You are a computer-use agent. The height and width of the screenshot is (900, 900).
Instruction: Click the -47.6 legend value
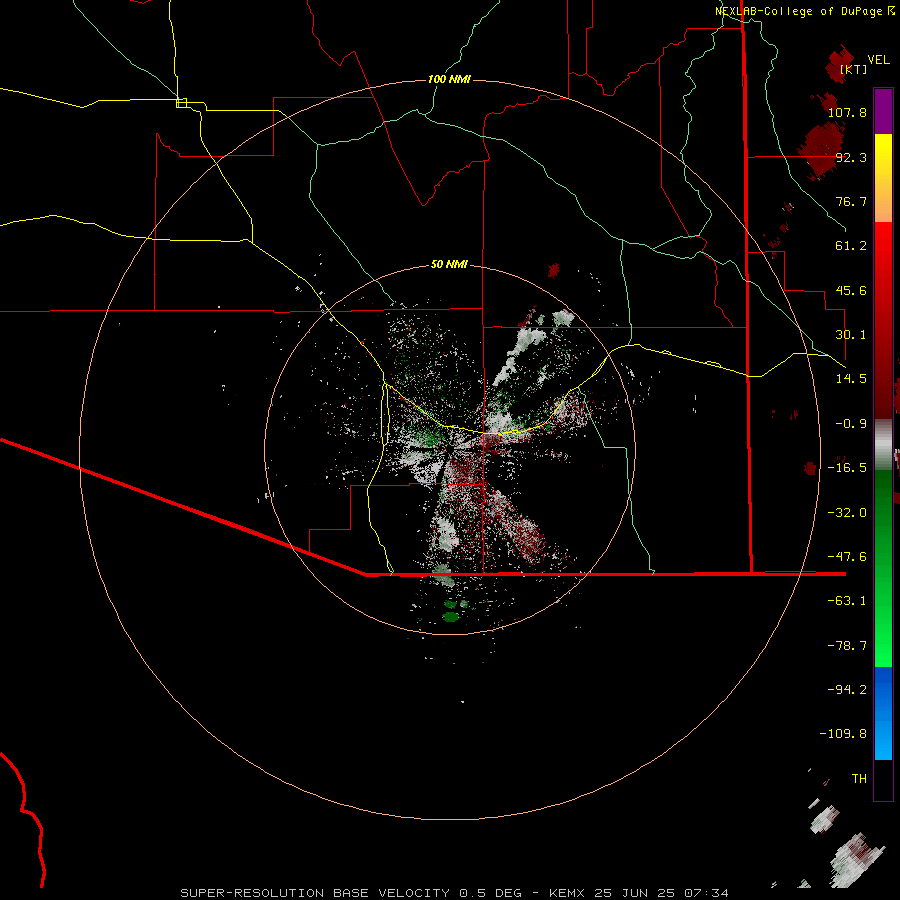847,557
